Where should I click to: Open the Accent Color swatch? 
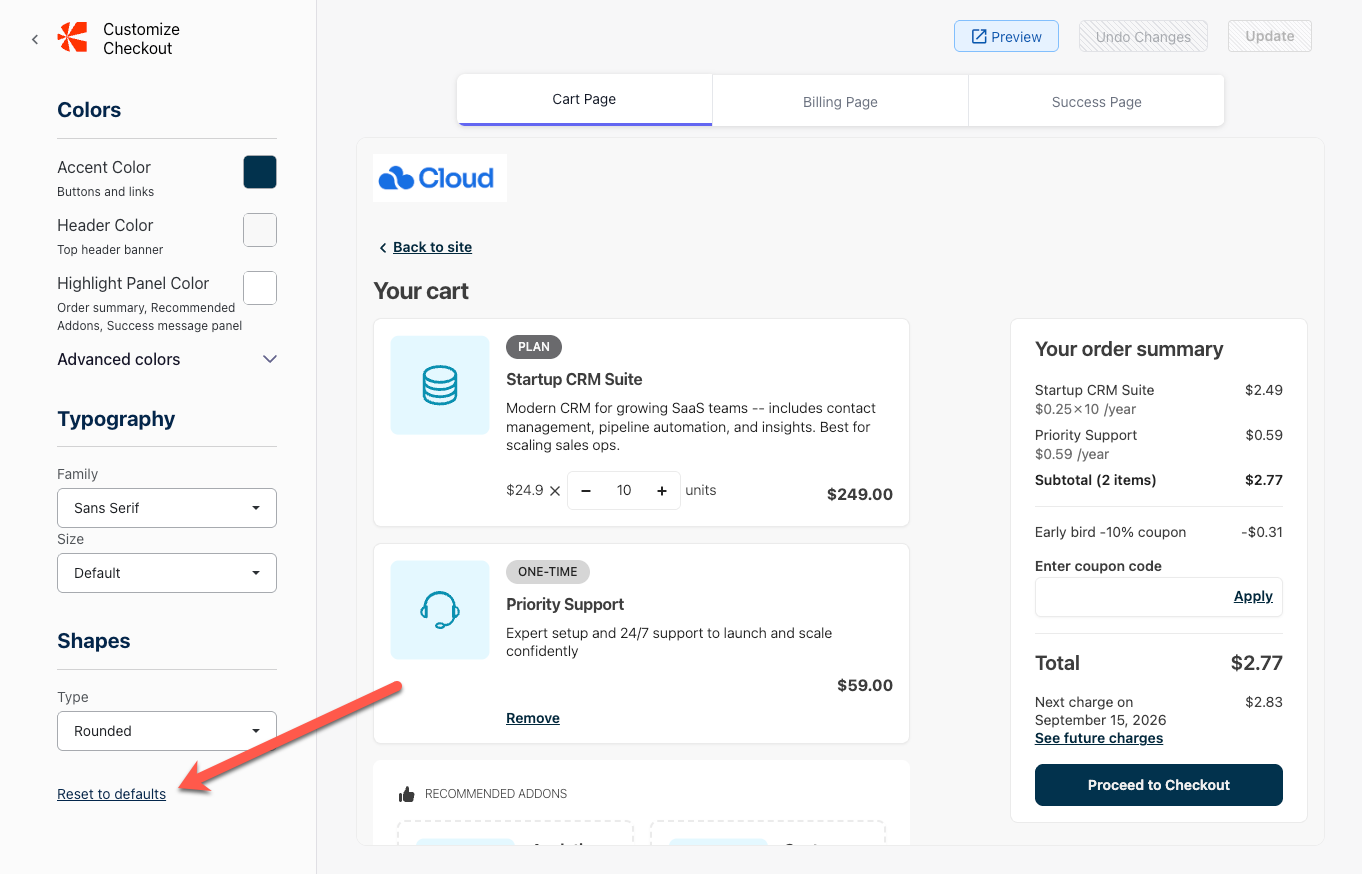[260, 172]
